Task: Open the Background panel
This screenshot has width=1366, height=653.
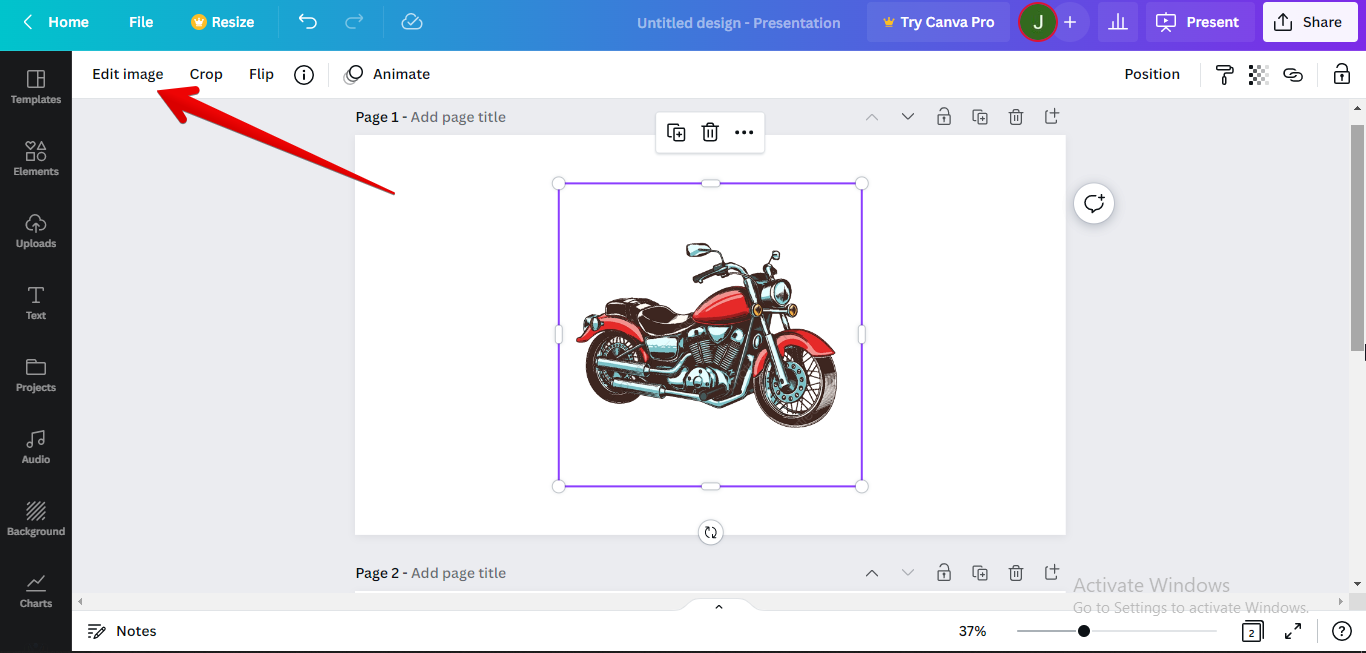Action: click(x=35, y=517)
